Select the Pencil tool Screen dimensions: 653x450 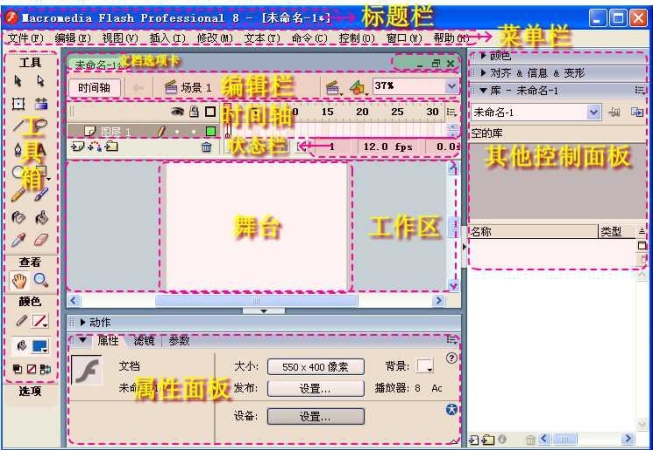click(x=18, y=194)
